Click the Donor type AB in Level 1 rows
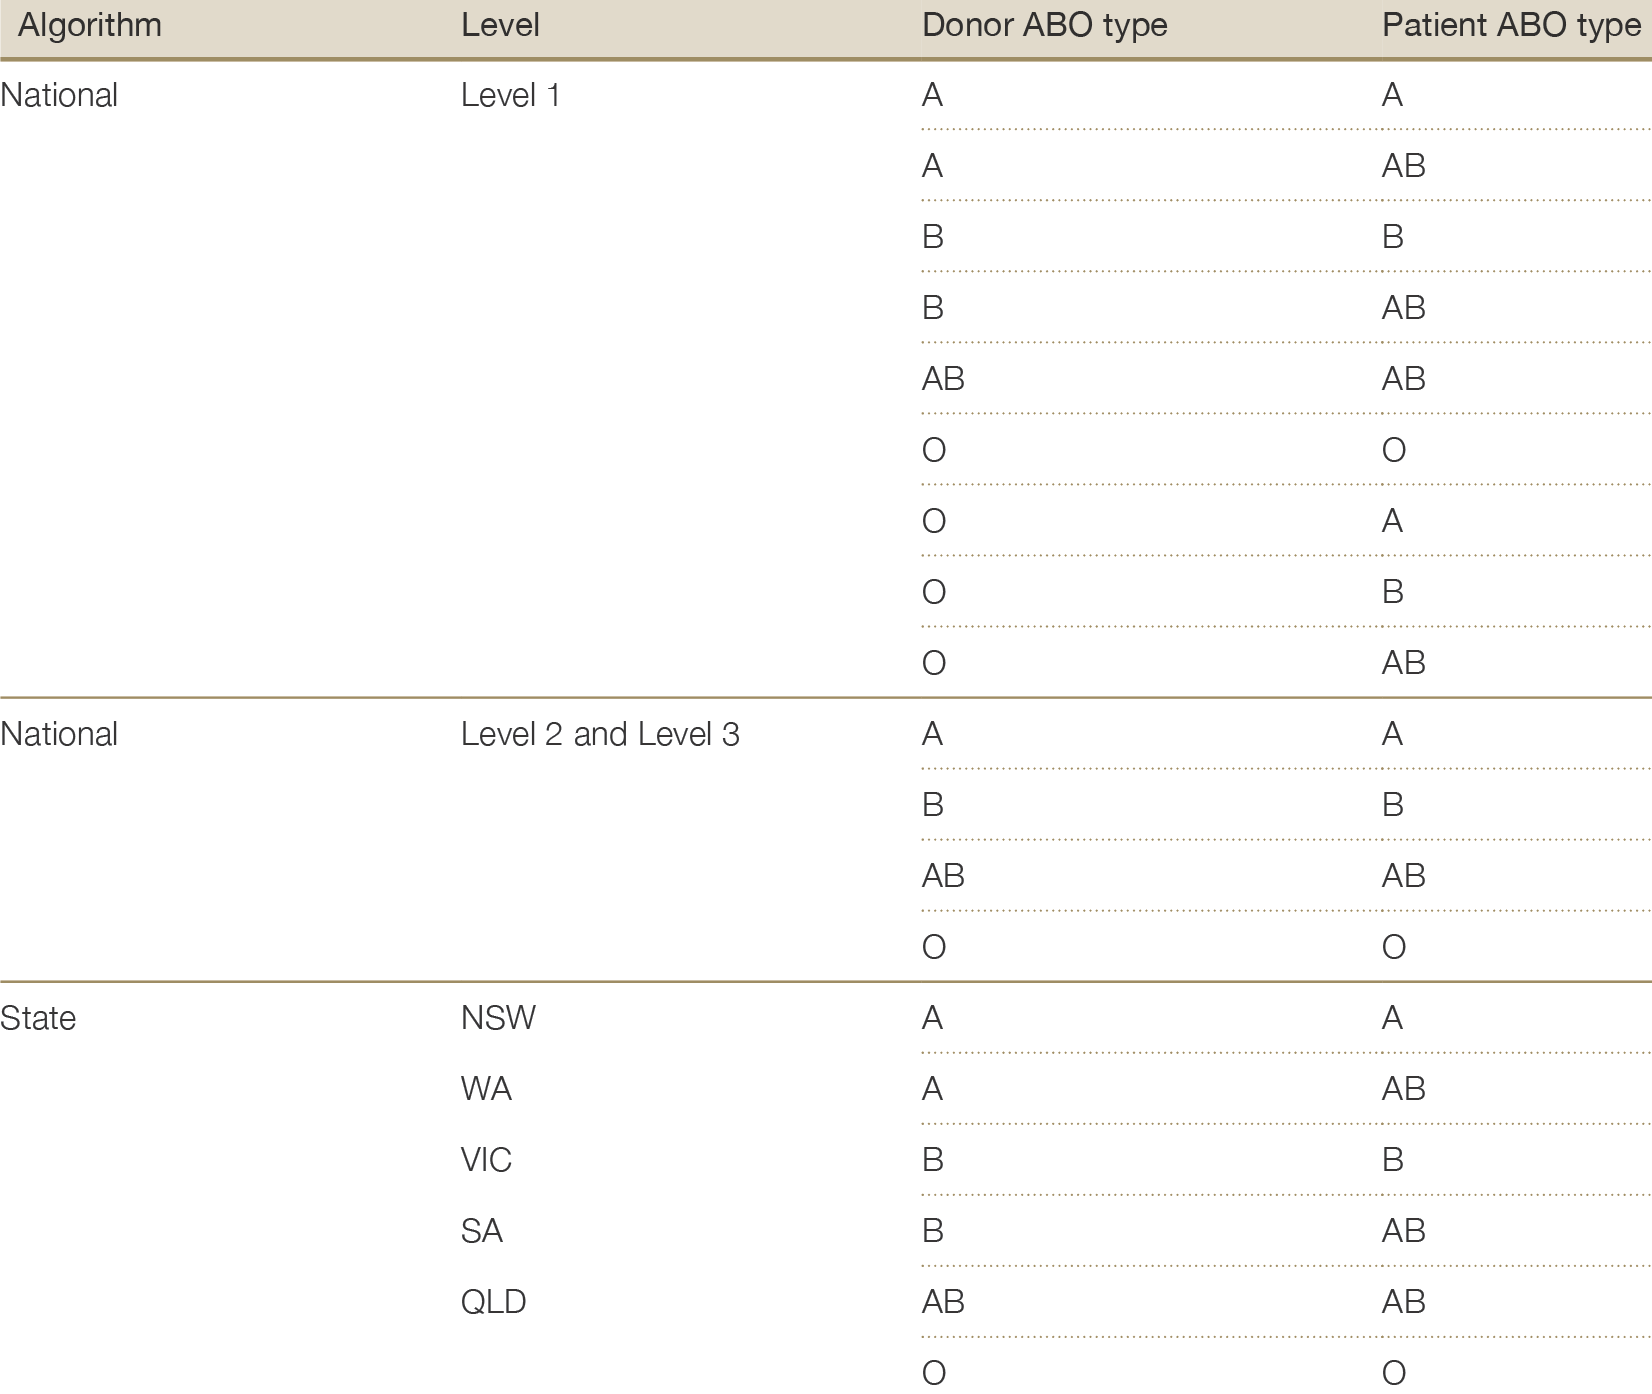 (x=943, y=379)
